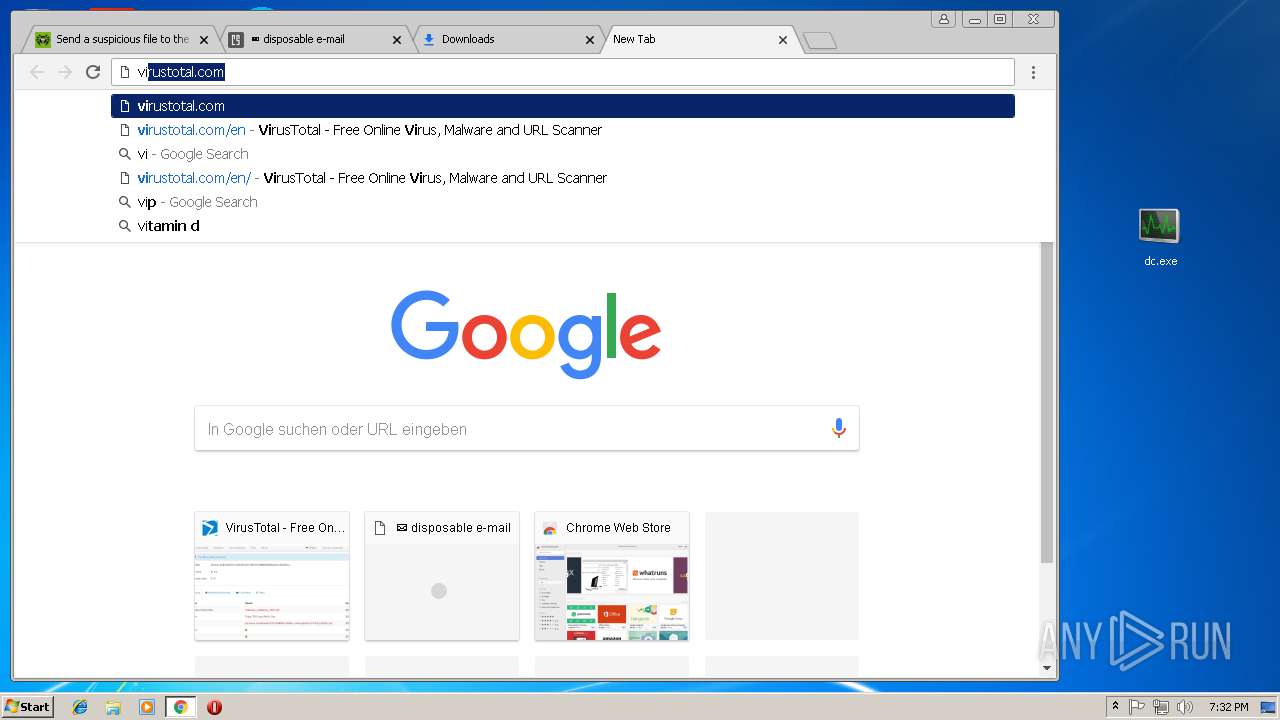Viewport: 1280px width, 720px height.
Task: Open Windows Explorer folder in taskbar
Action: pyautogui.click(x=113, y=707)
